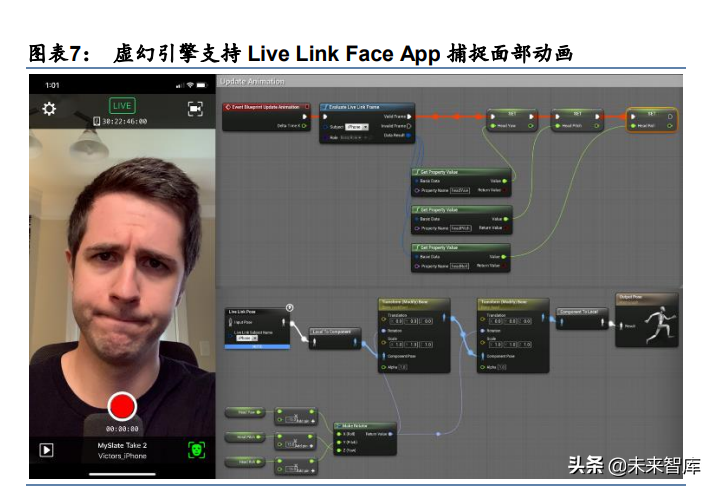Tap the battery icon in phone status bar
Viewport: 715px width, 490px height.
(x=202, y=85)
